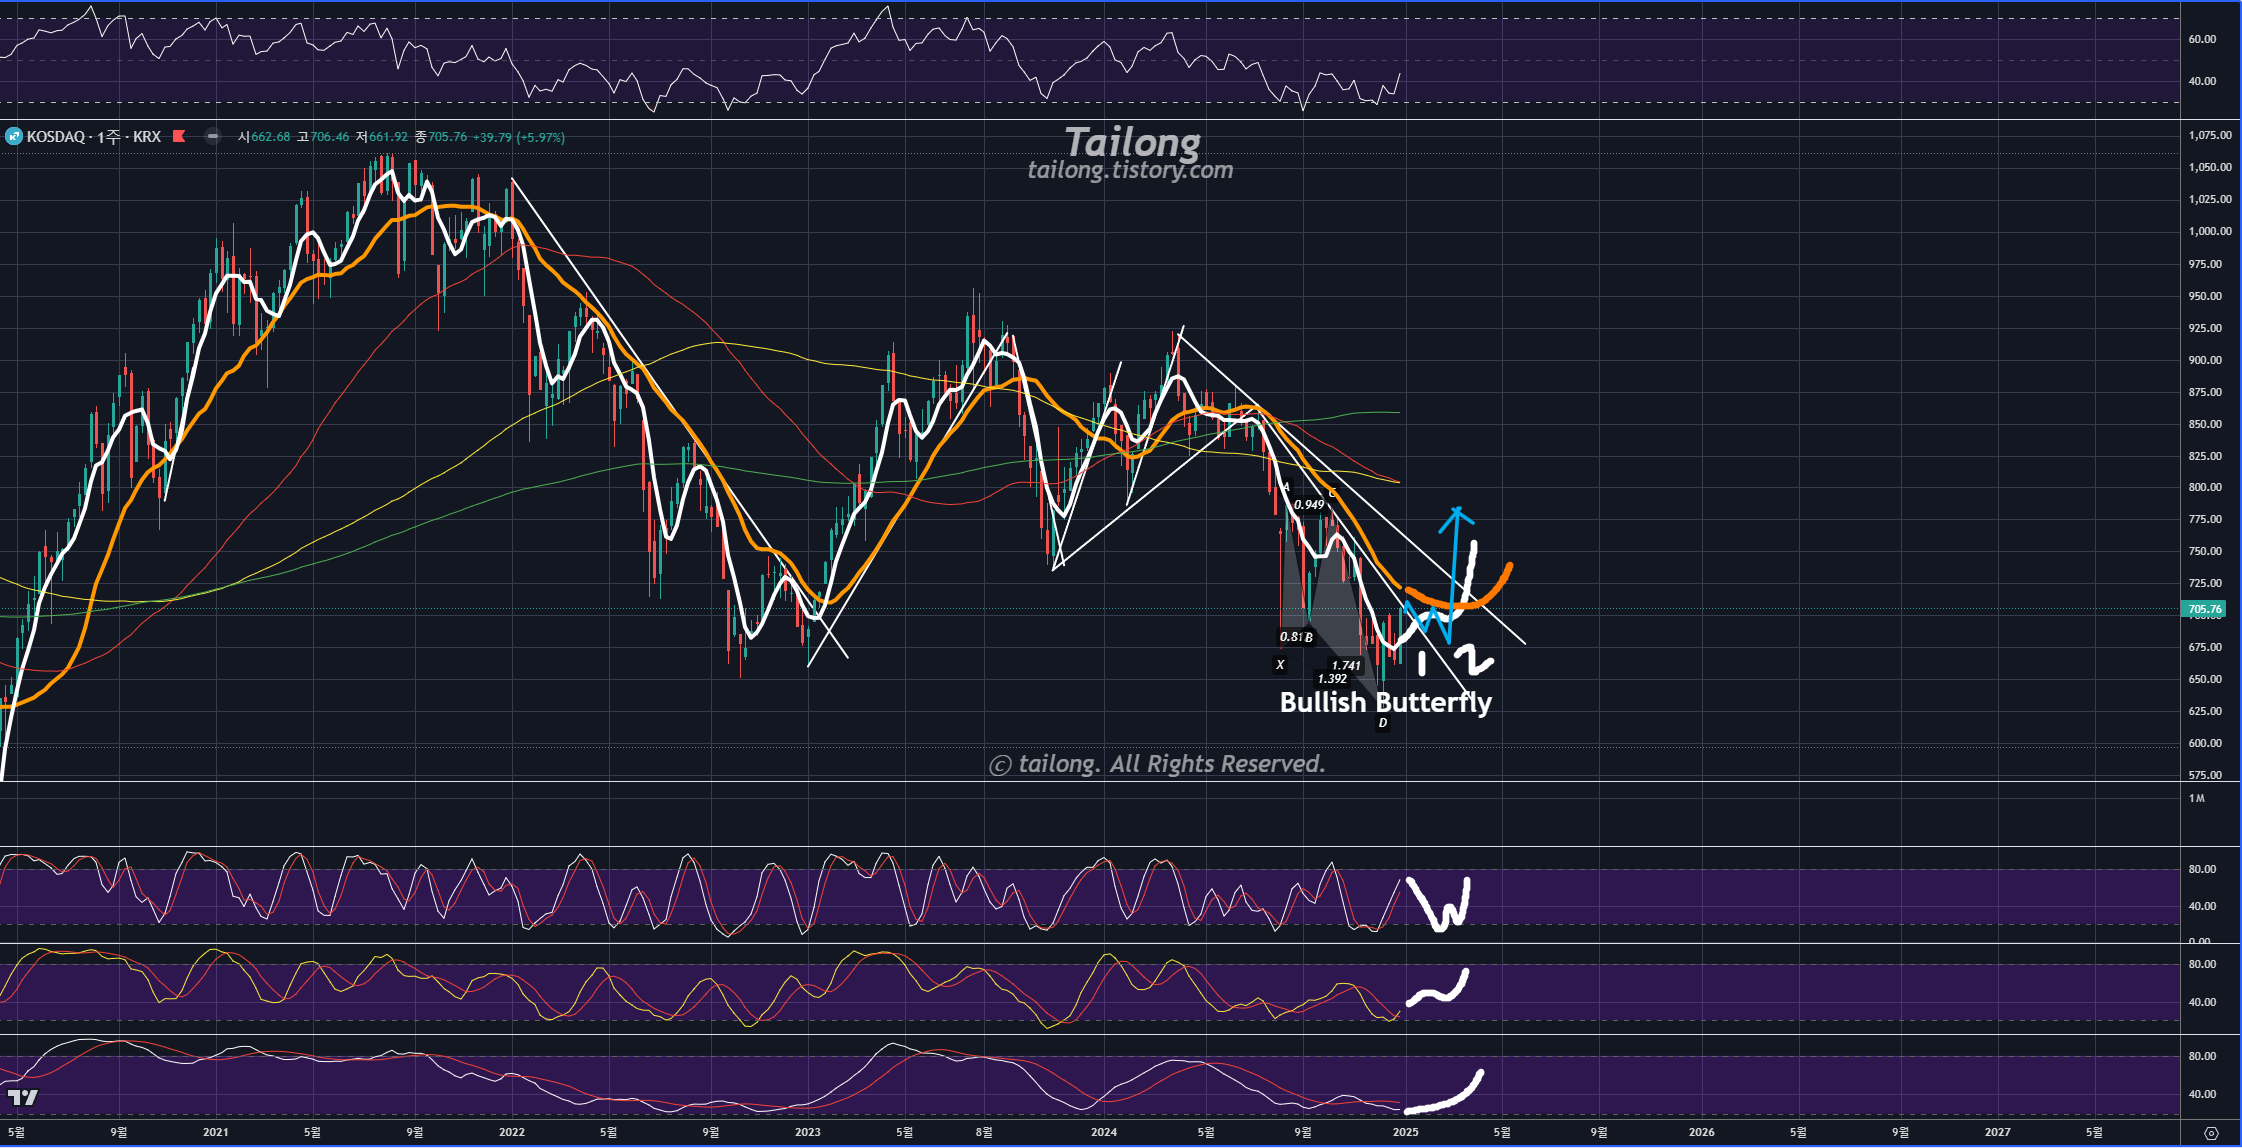The height and width of the screenshot is (1148, 2242).
Task: Click the 60.00 level on the top RSI scale
Action: tap(2202, 39)
